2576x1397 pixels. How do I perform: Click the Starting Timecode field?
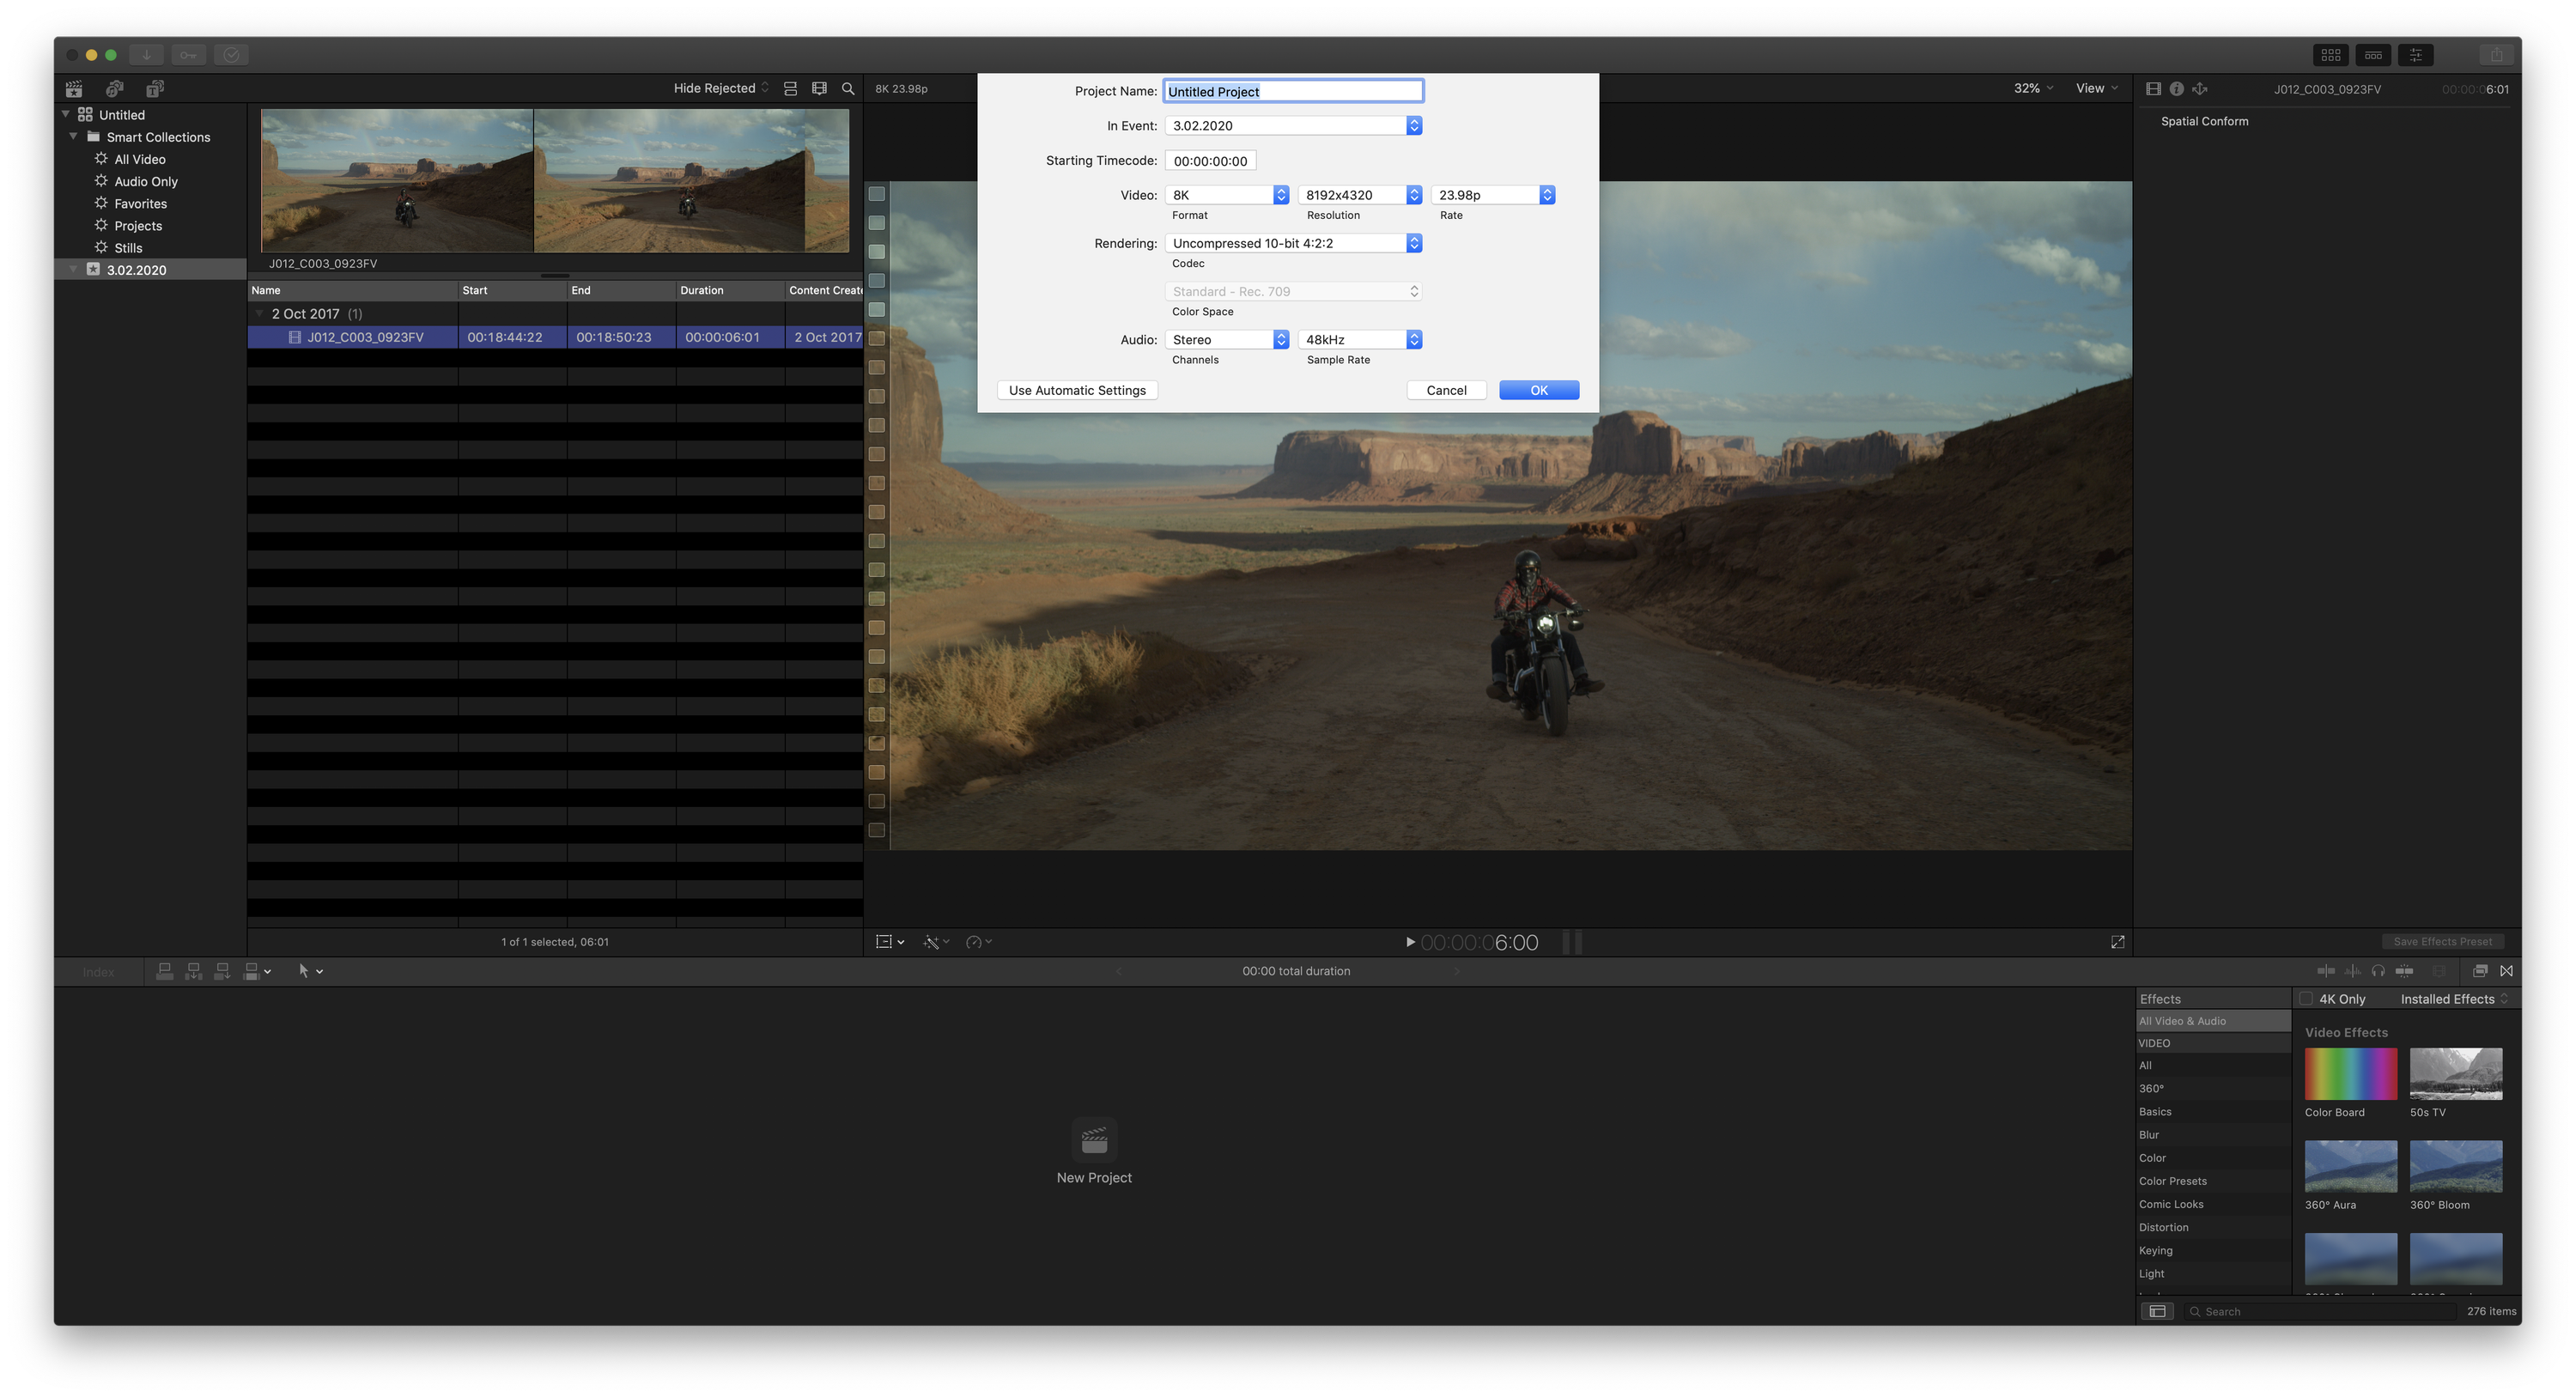click(1210, 161)
